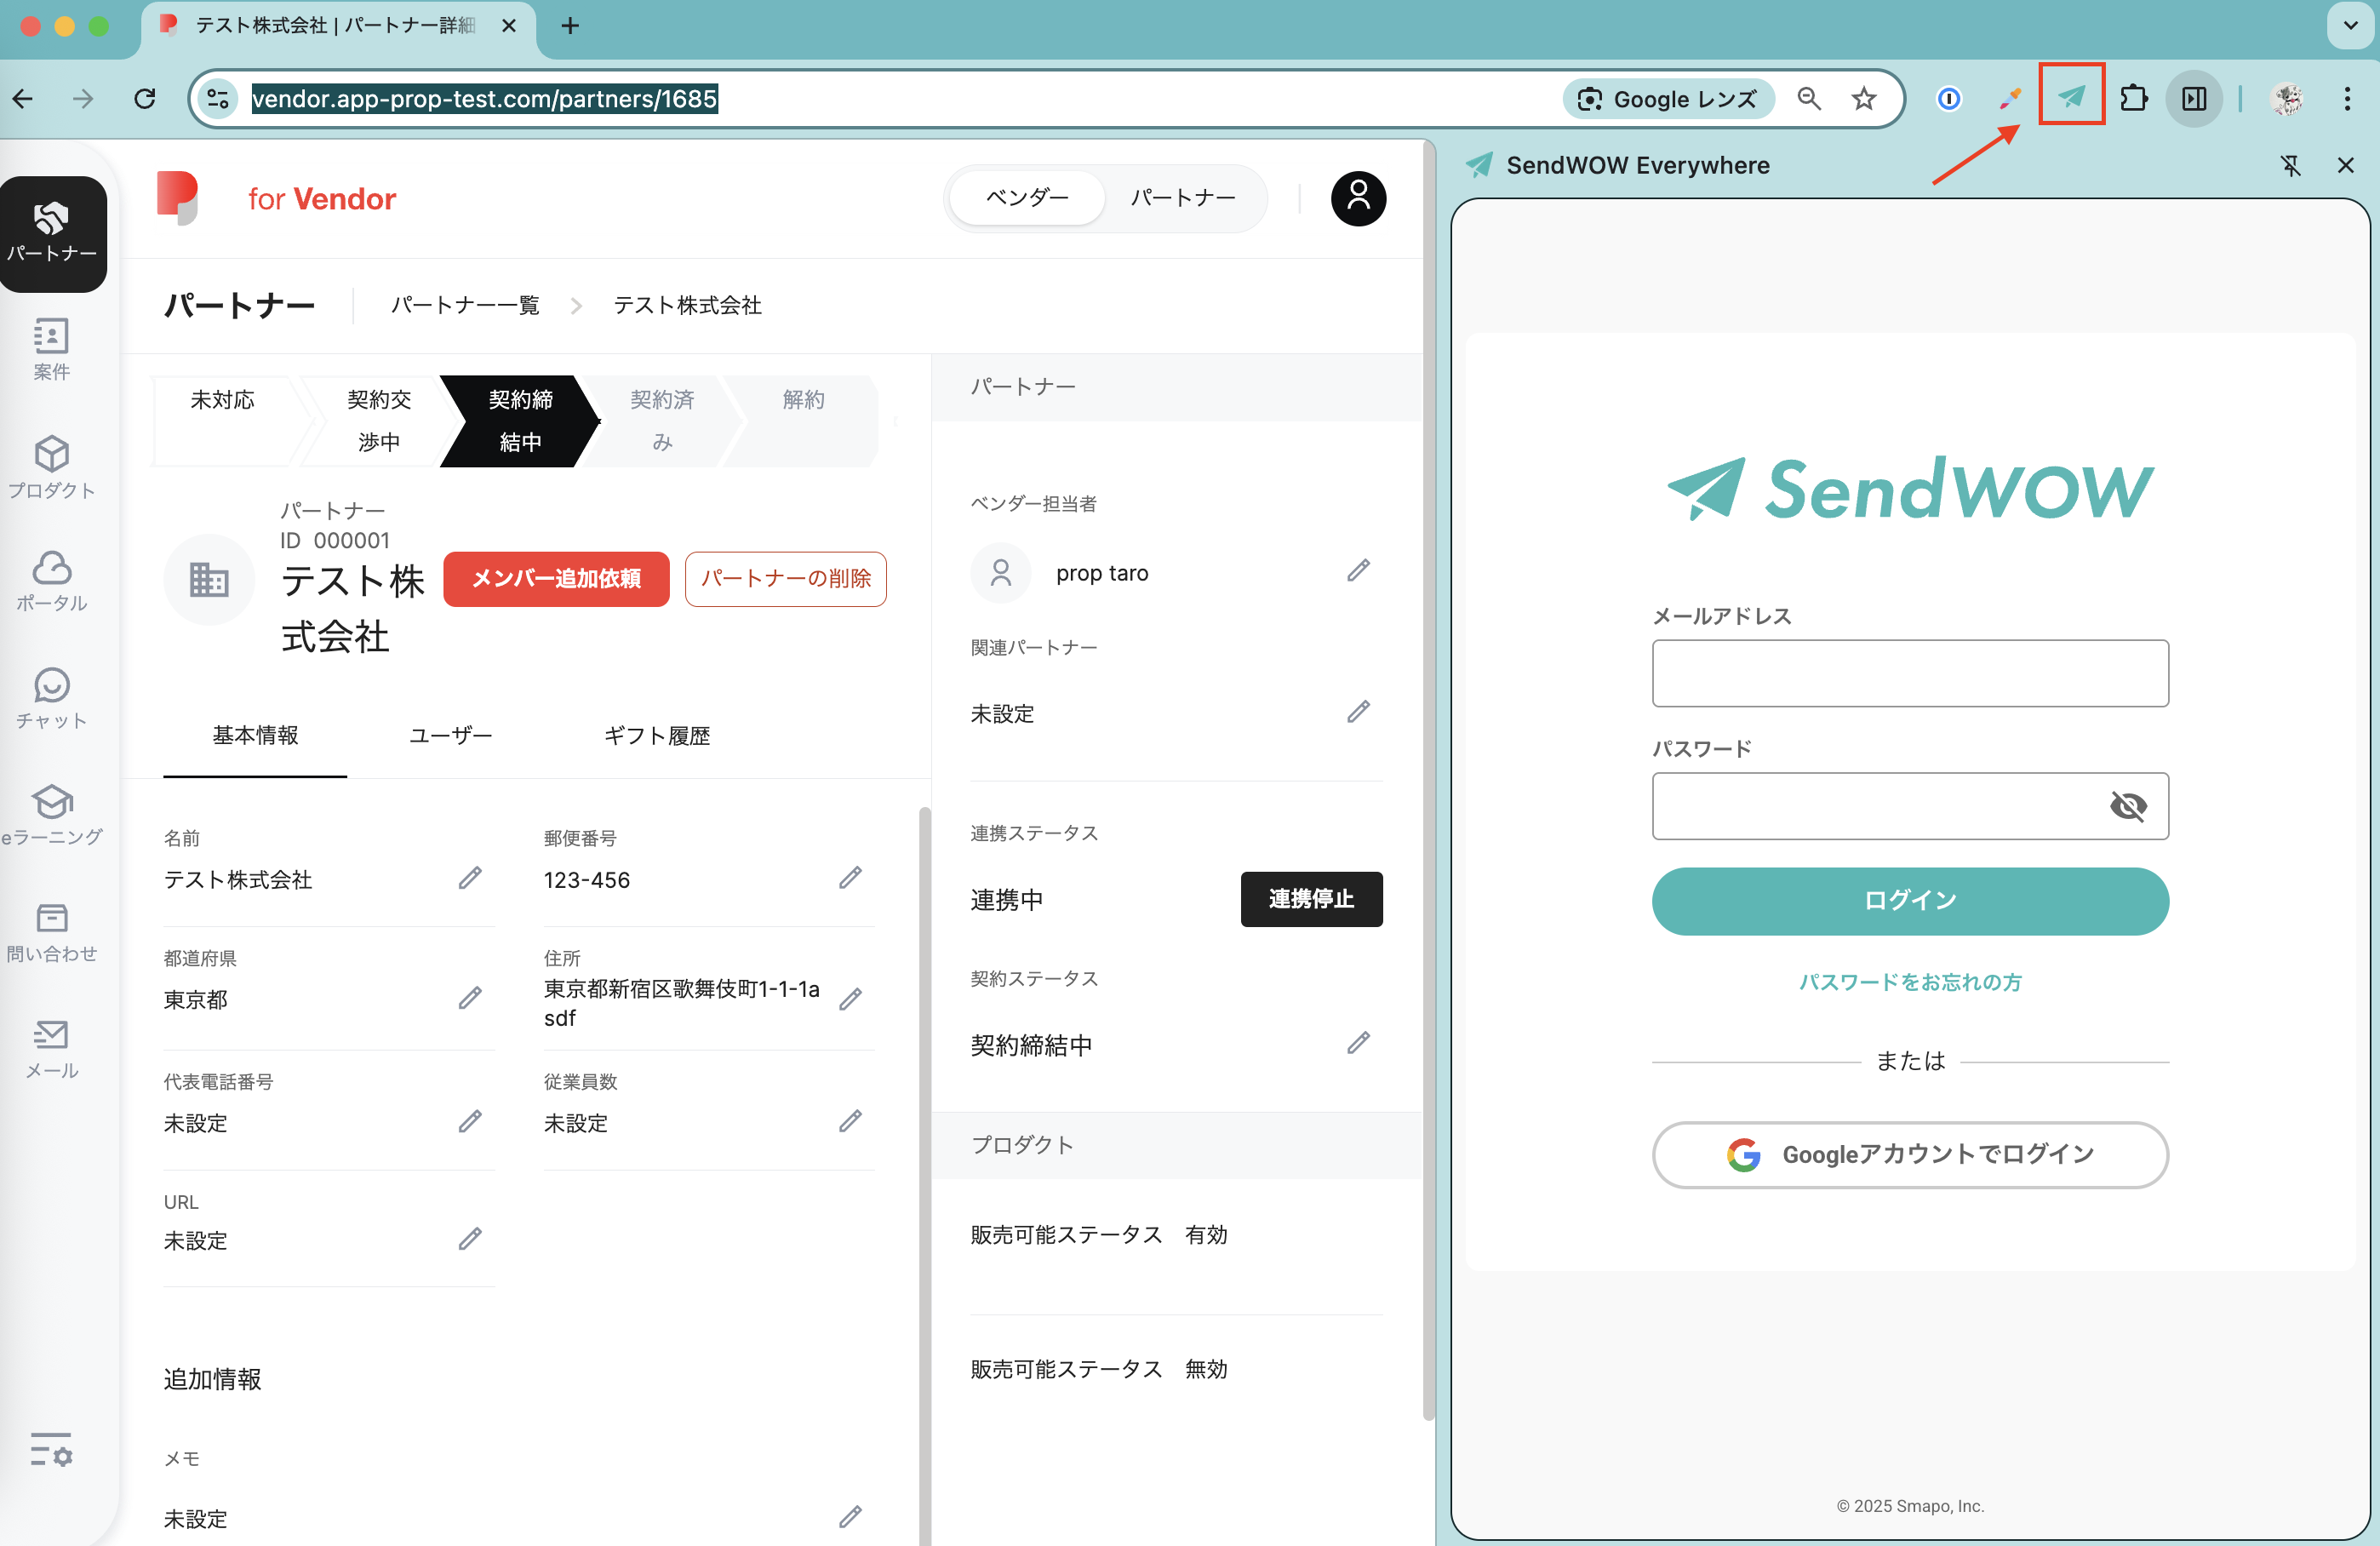Click the パートナーの削除 button
Image resolution: width=2380 pixels, height=1546 pixels.
click(x=785, y=578)
